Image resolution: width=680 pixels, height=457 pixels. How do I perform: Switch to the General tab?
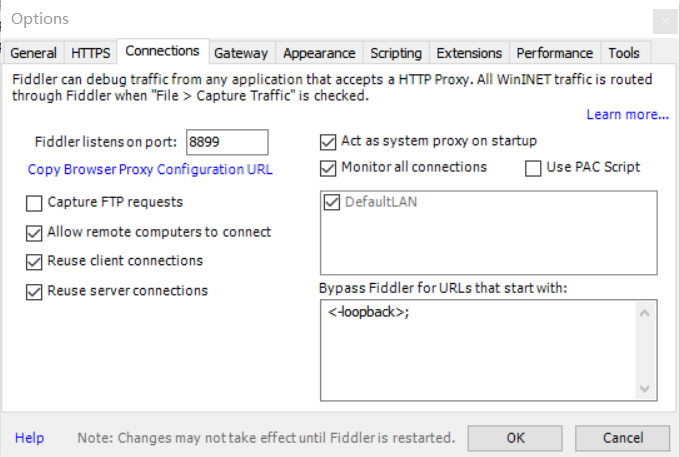click(33, 53)
